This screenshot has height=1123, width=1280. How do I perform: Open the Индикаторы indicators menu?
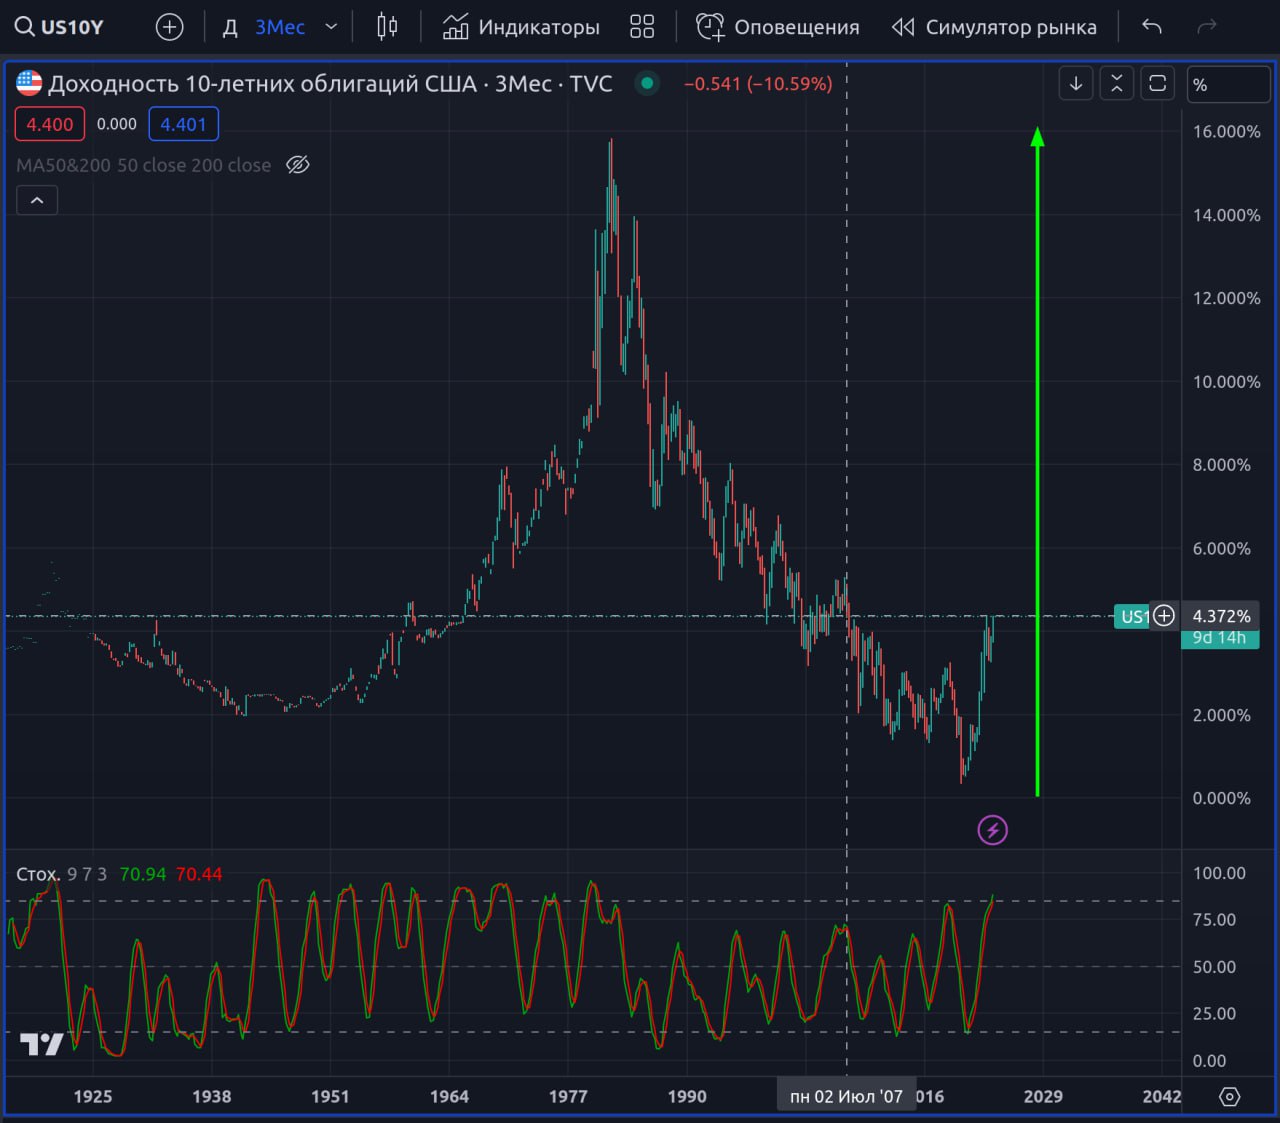click(521, 27)
